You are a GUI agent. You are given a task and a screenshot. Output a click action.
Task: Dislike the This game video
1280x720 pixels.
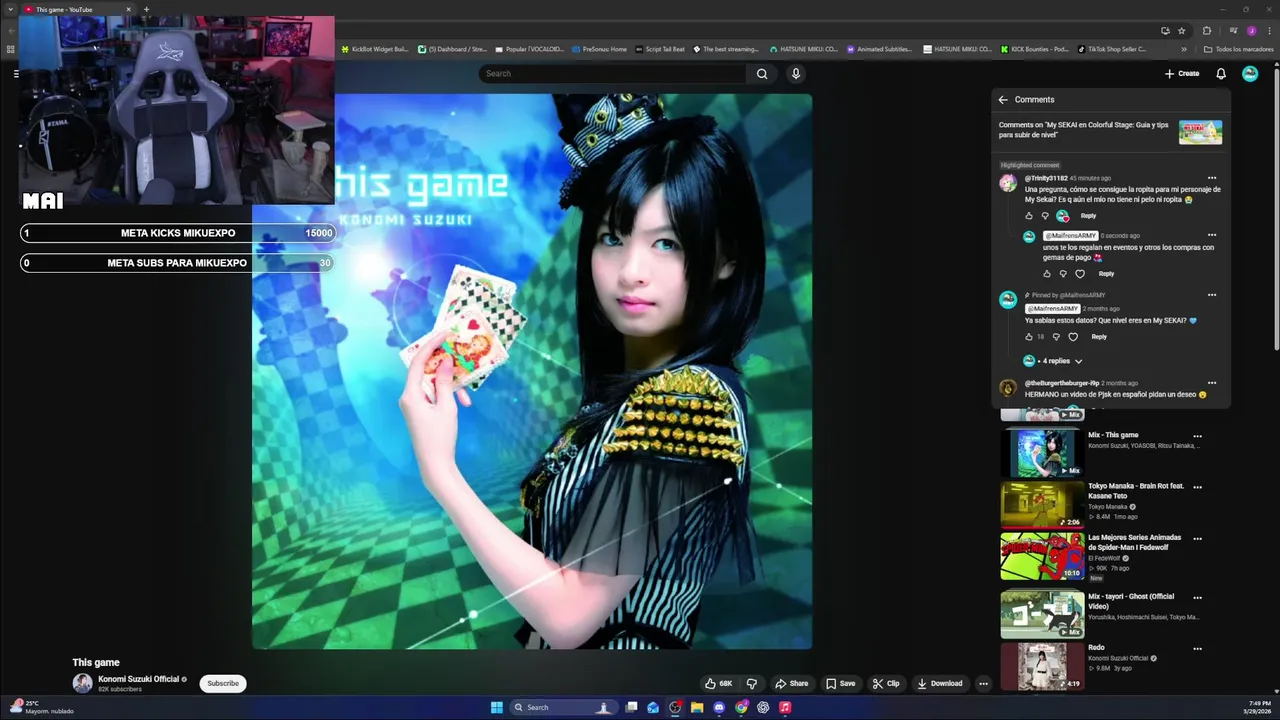(752, 684)
